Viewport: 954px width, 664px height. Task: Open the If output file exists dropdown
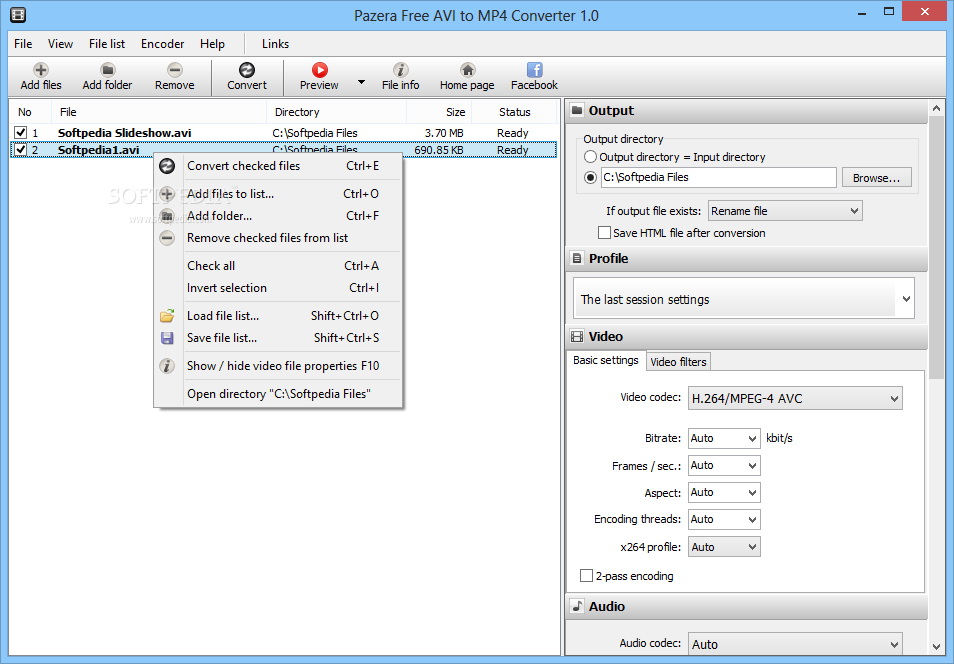pos(785,211)
